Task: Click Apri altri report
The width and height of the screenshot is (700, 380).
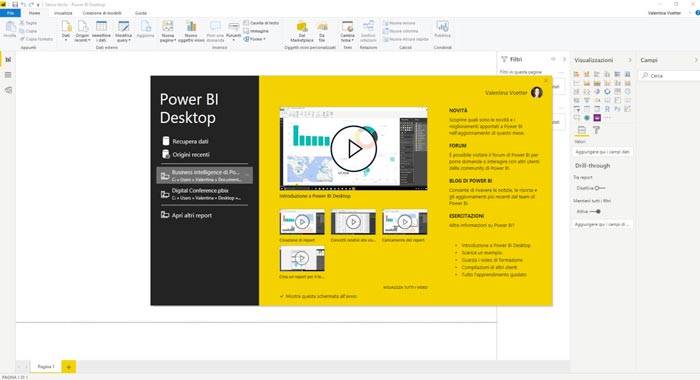Action: tap(187, 215)
